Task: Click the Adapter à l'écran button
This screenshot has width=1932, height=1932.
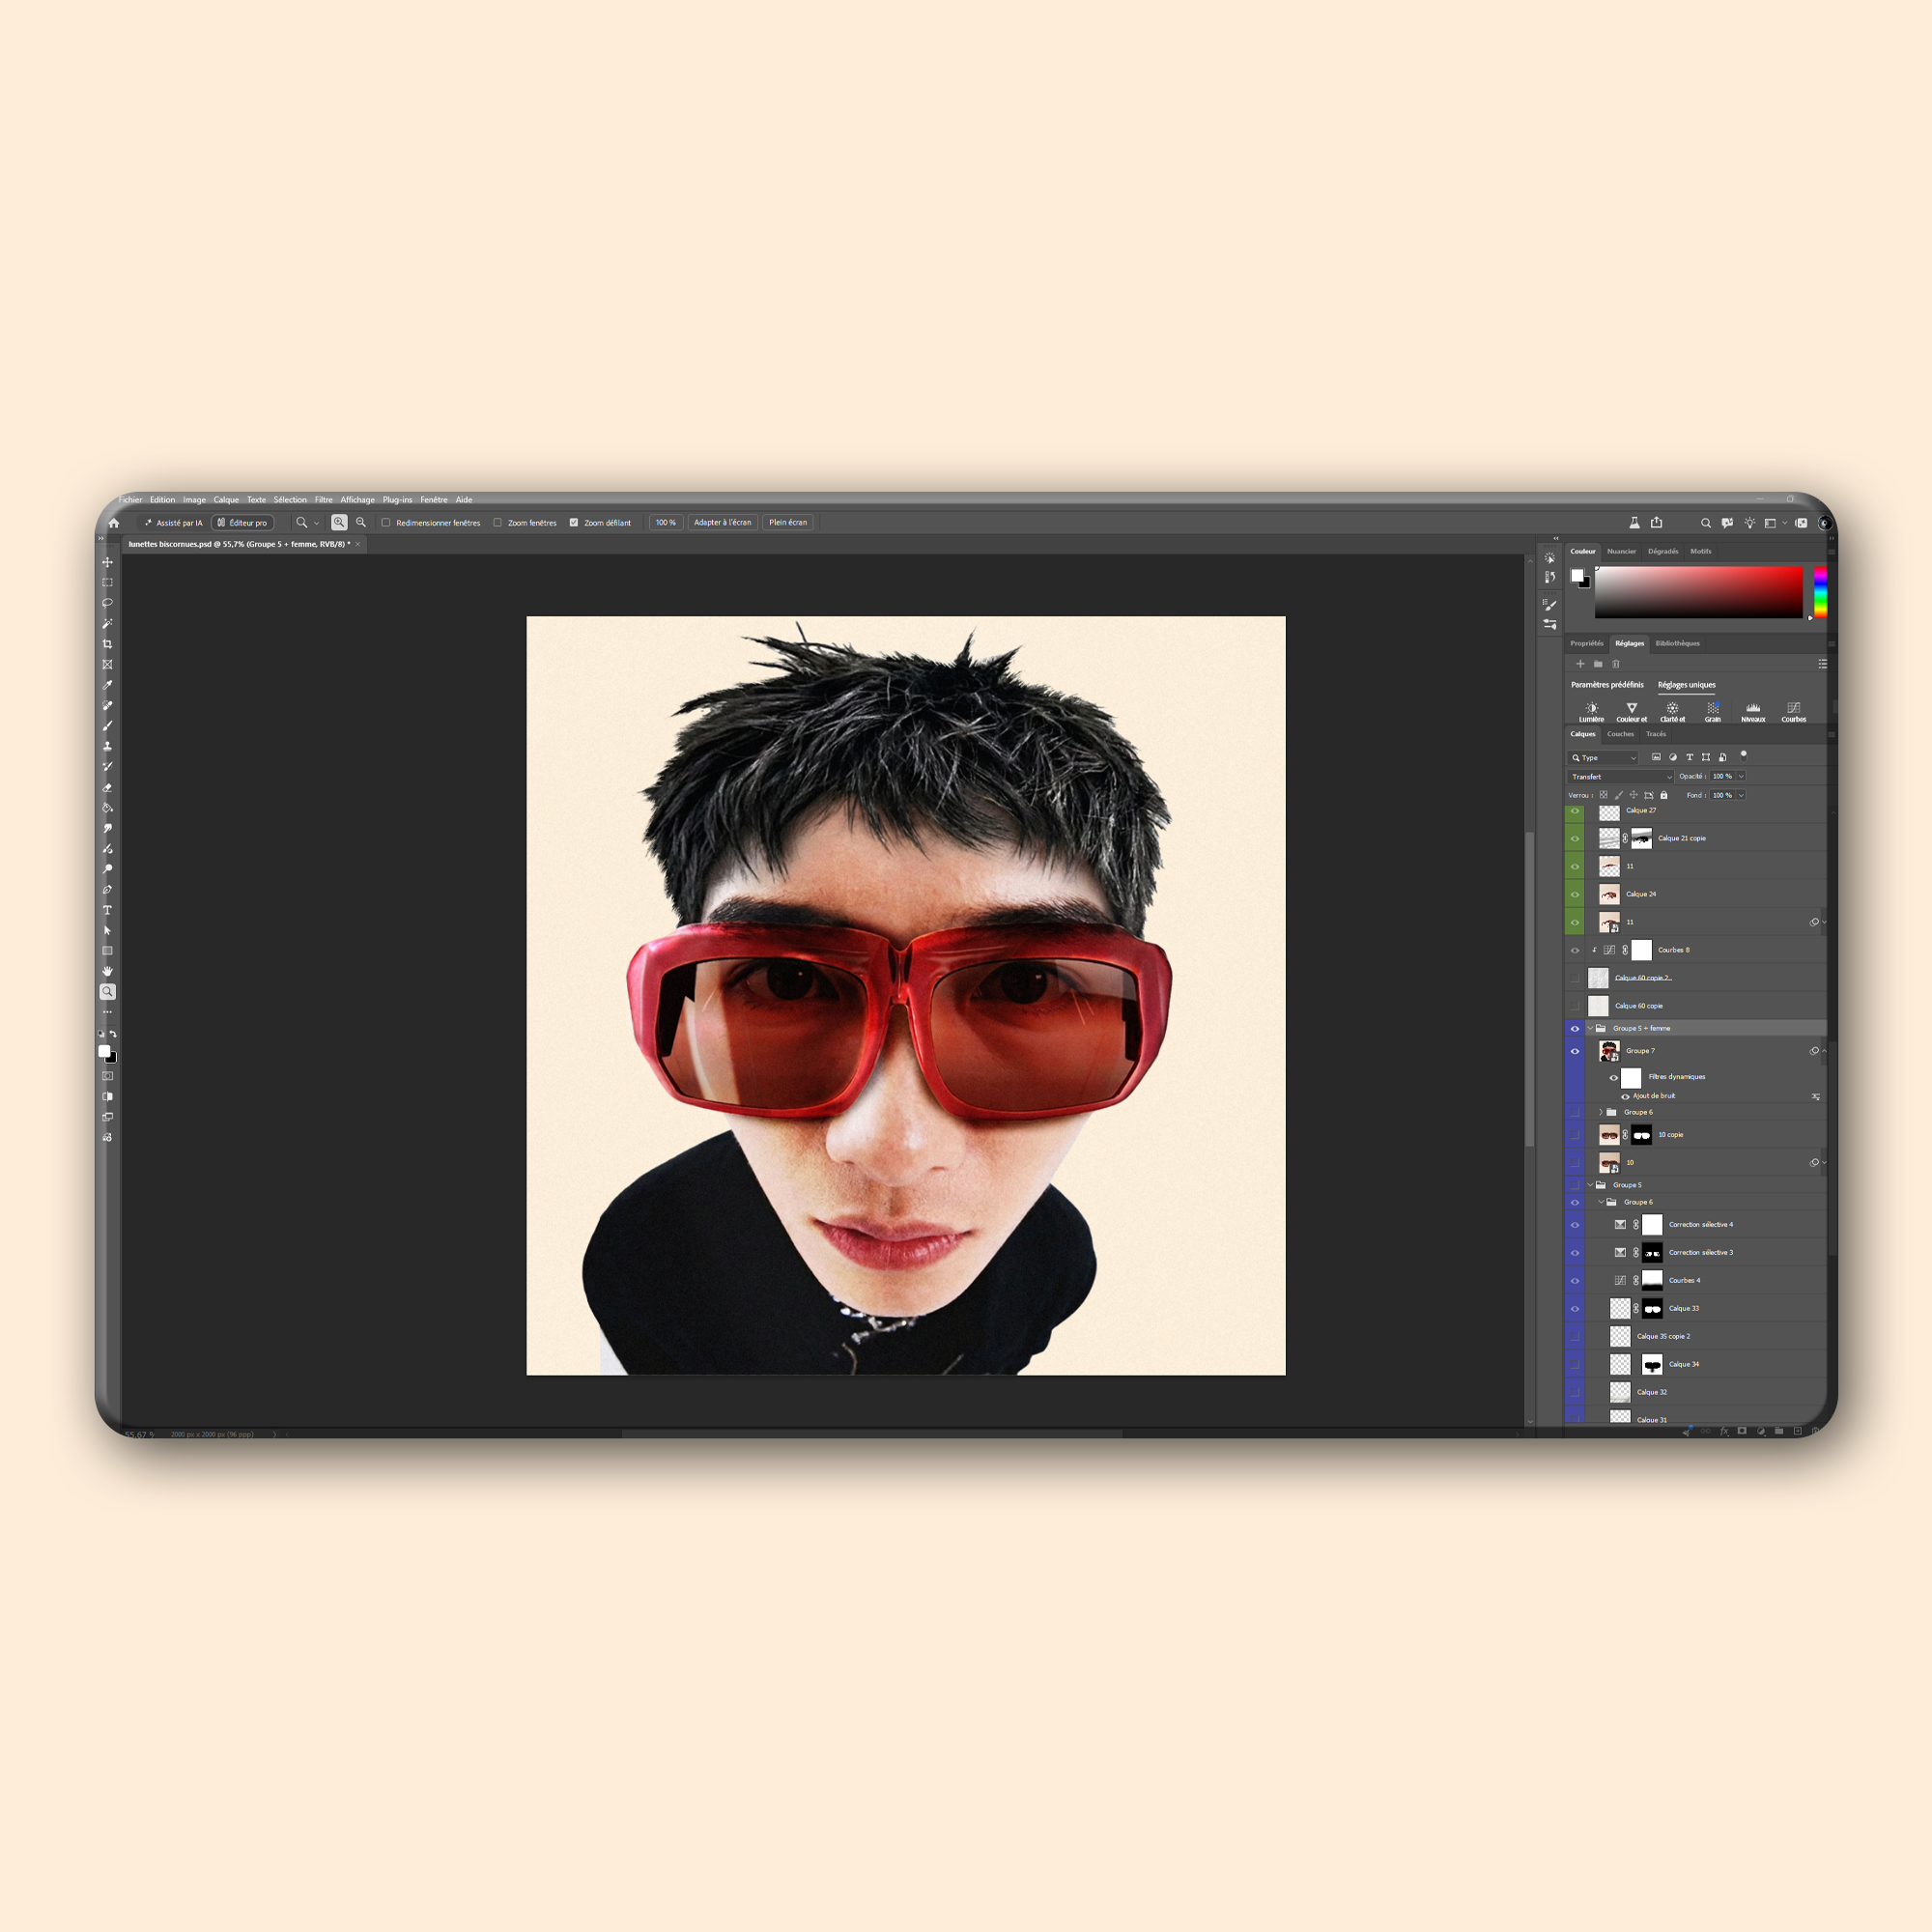Action: (x=722, y=522)
